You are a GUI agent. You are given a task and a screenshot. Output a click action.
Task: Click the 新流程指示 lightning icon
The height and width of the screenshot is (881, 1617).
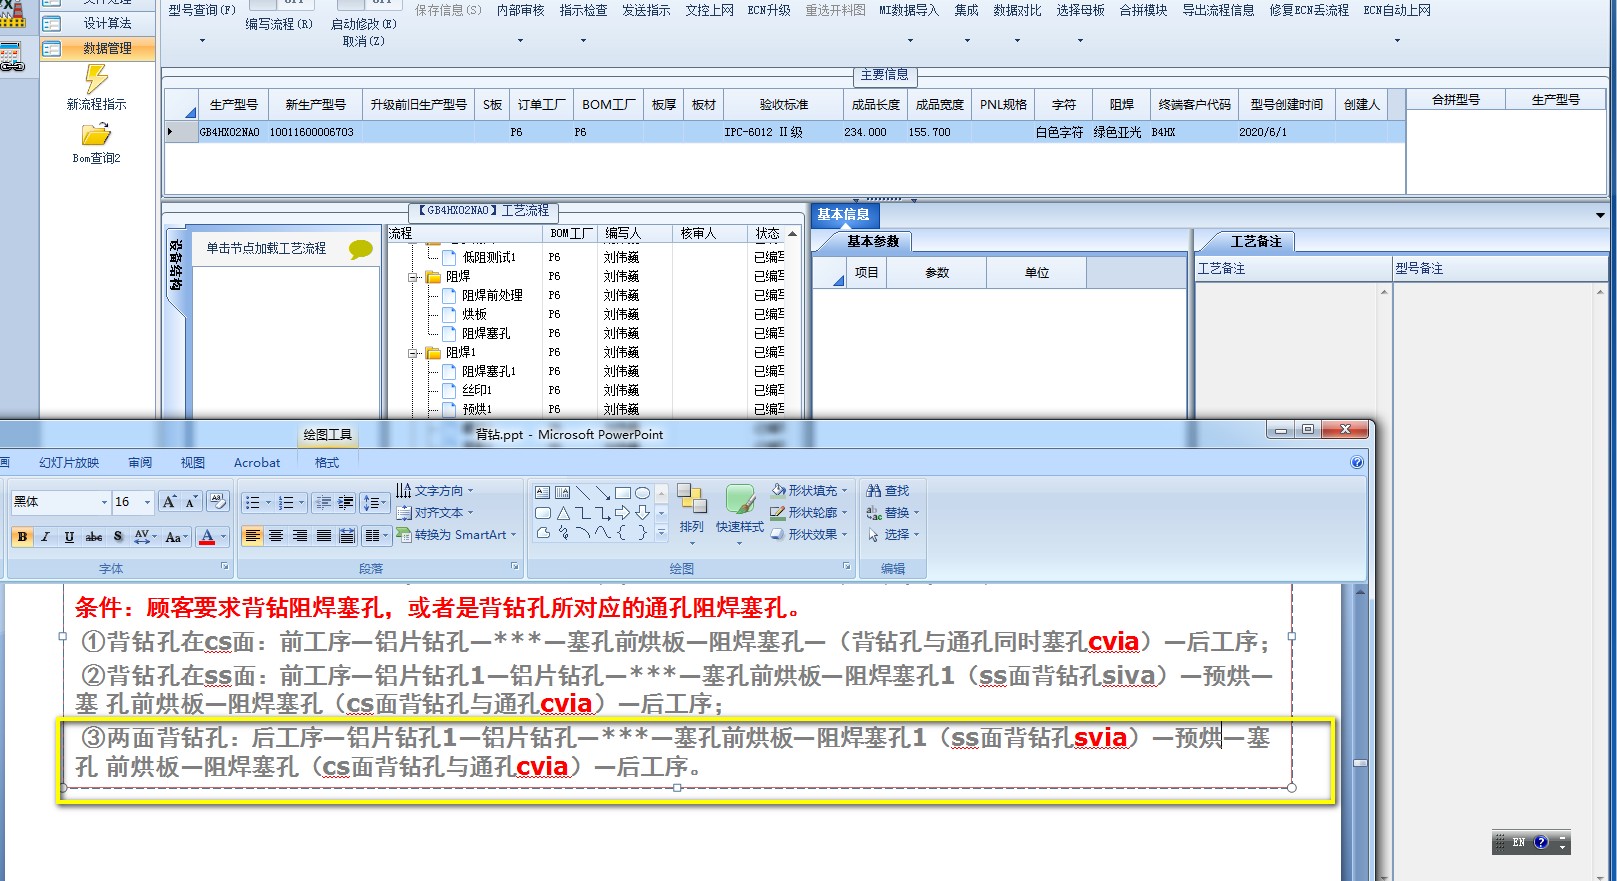pos(96,78)
